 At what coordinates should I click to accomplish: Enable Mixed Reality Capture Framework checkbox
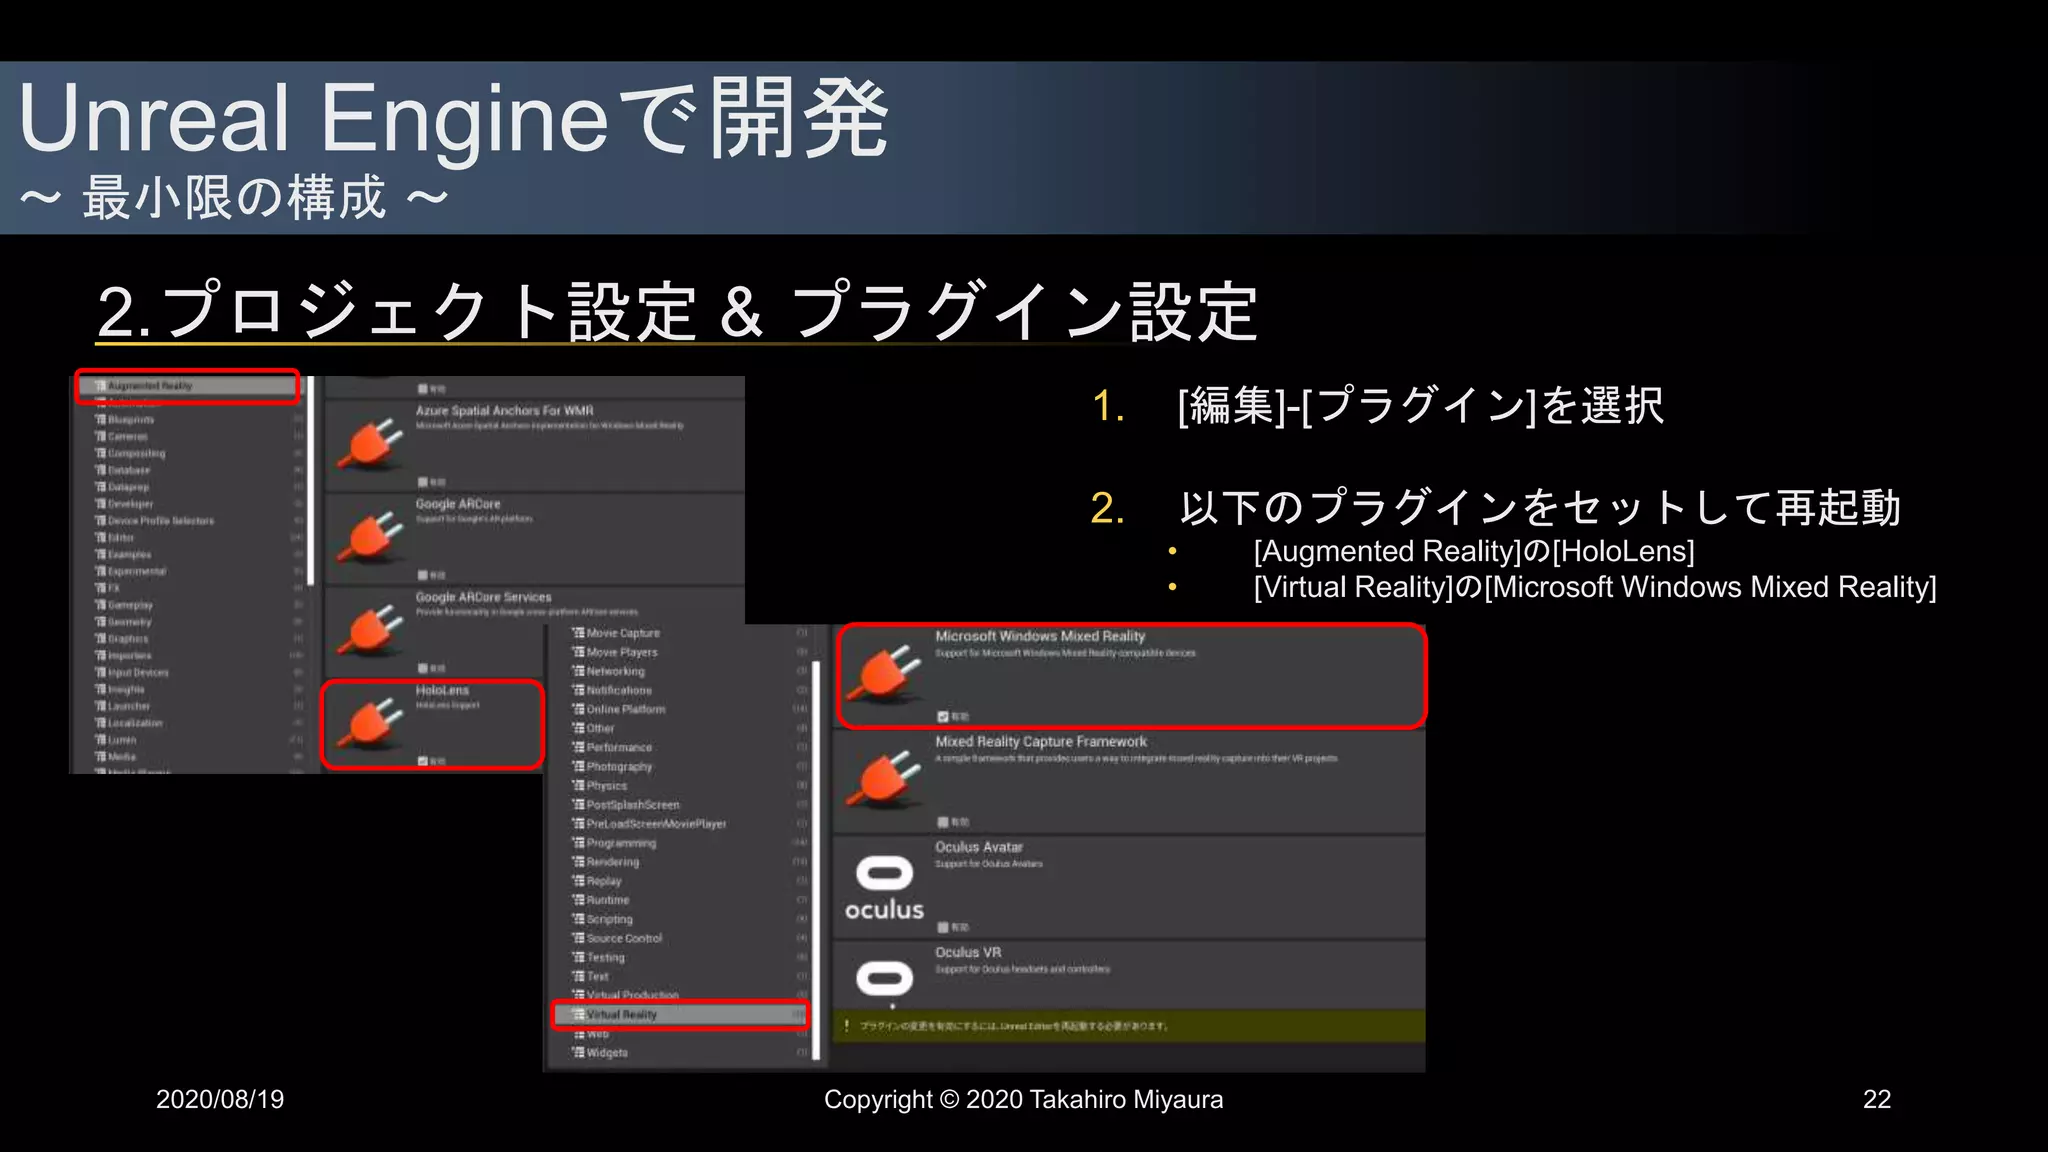[x=943, y=822]
